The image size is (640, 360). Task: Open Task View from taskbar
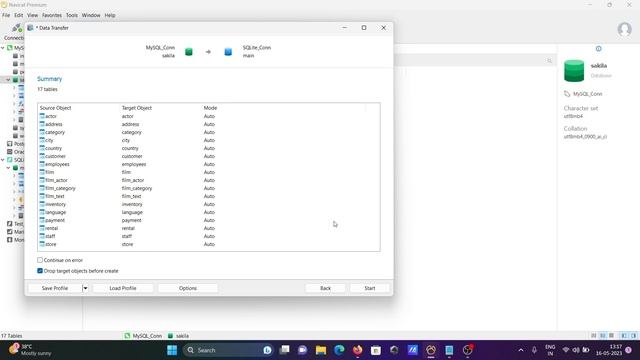pos(284,350)
